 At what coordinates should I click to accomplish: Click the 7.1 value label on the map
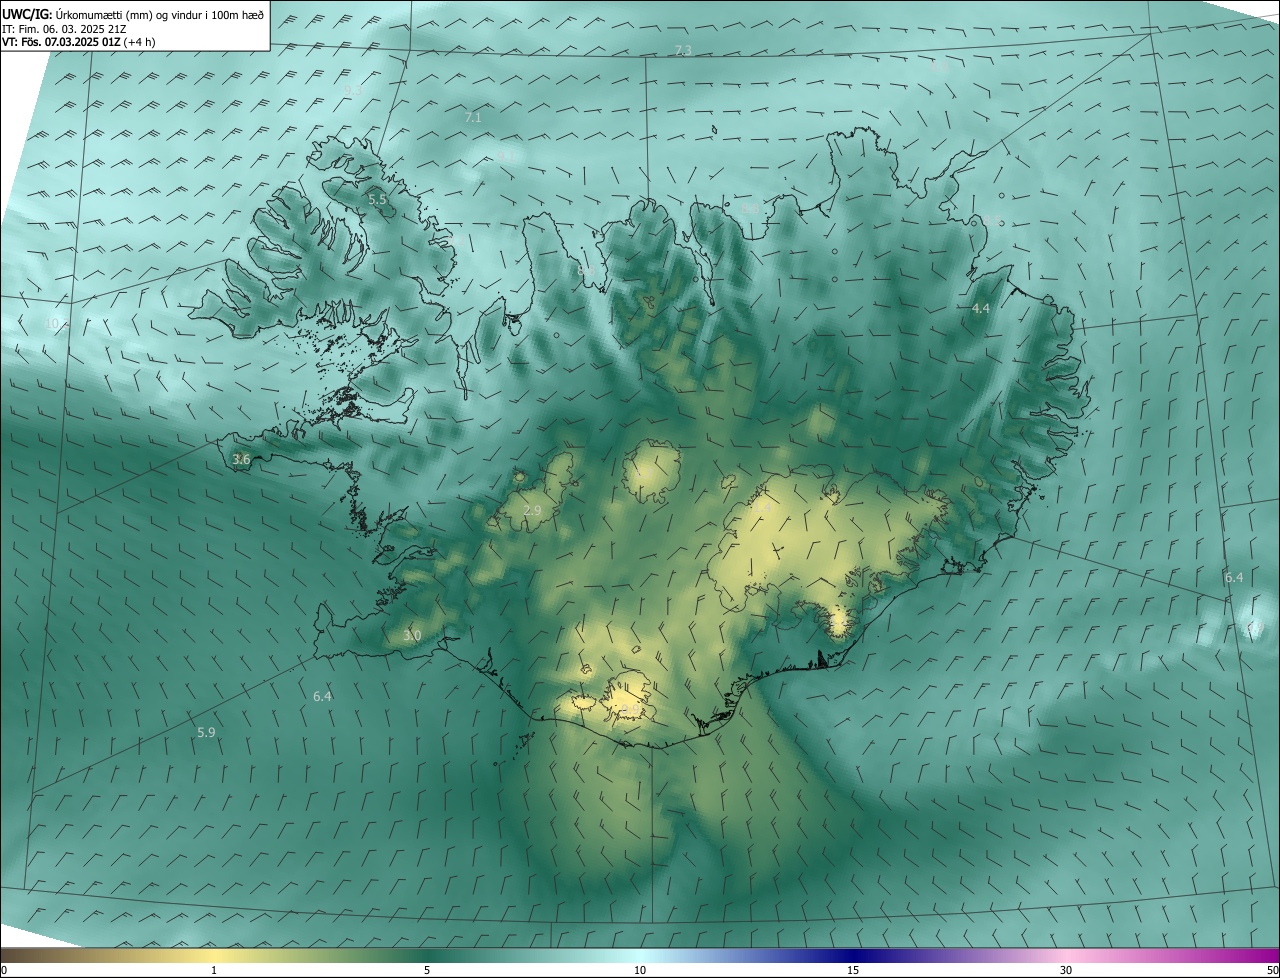click(x=473, y=118)
